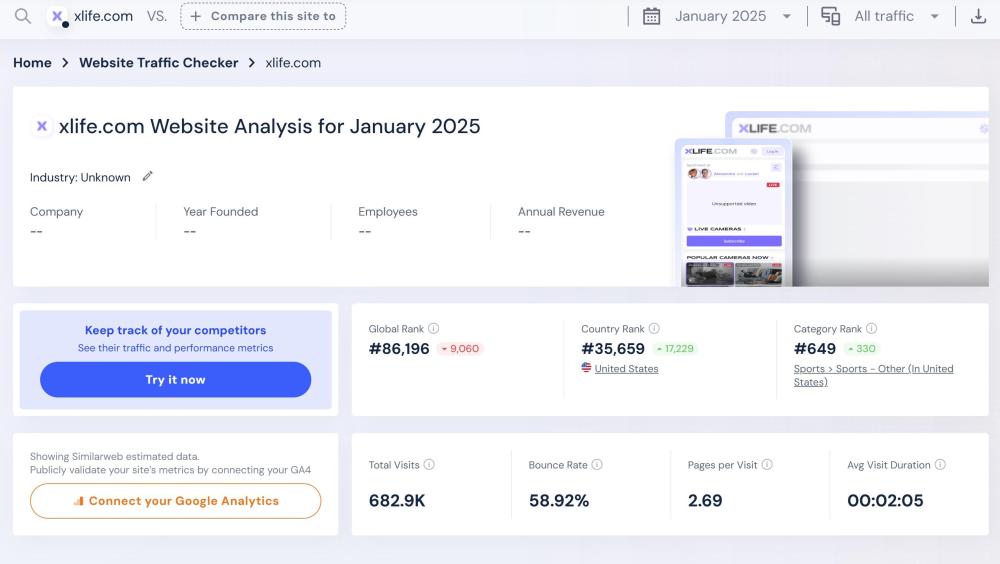This screenshot has height=564, width=1000.
Task: Go to Home breadcrumb
Action: coord(32,62)
